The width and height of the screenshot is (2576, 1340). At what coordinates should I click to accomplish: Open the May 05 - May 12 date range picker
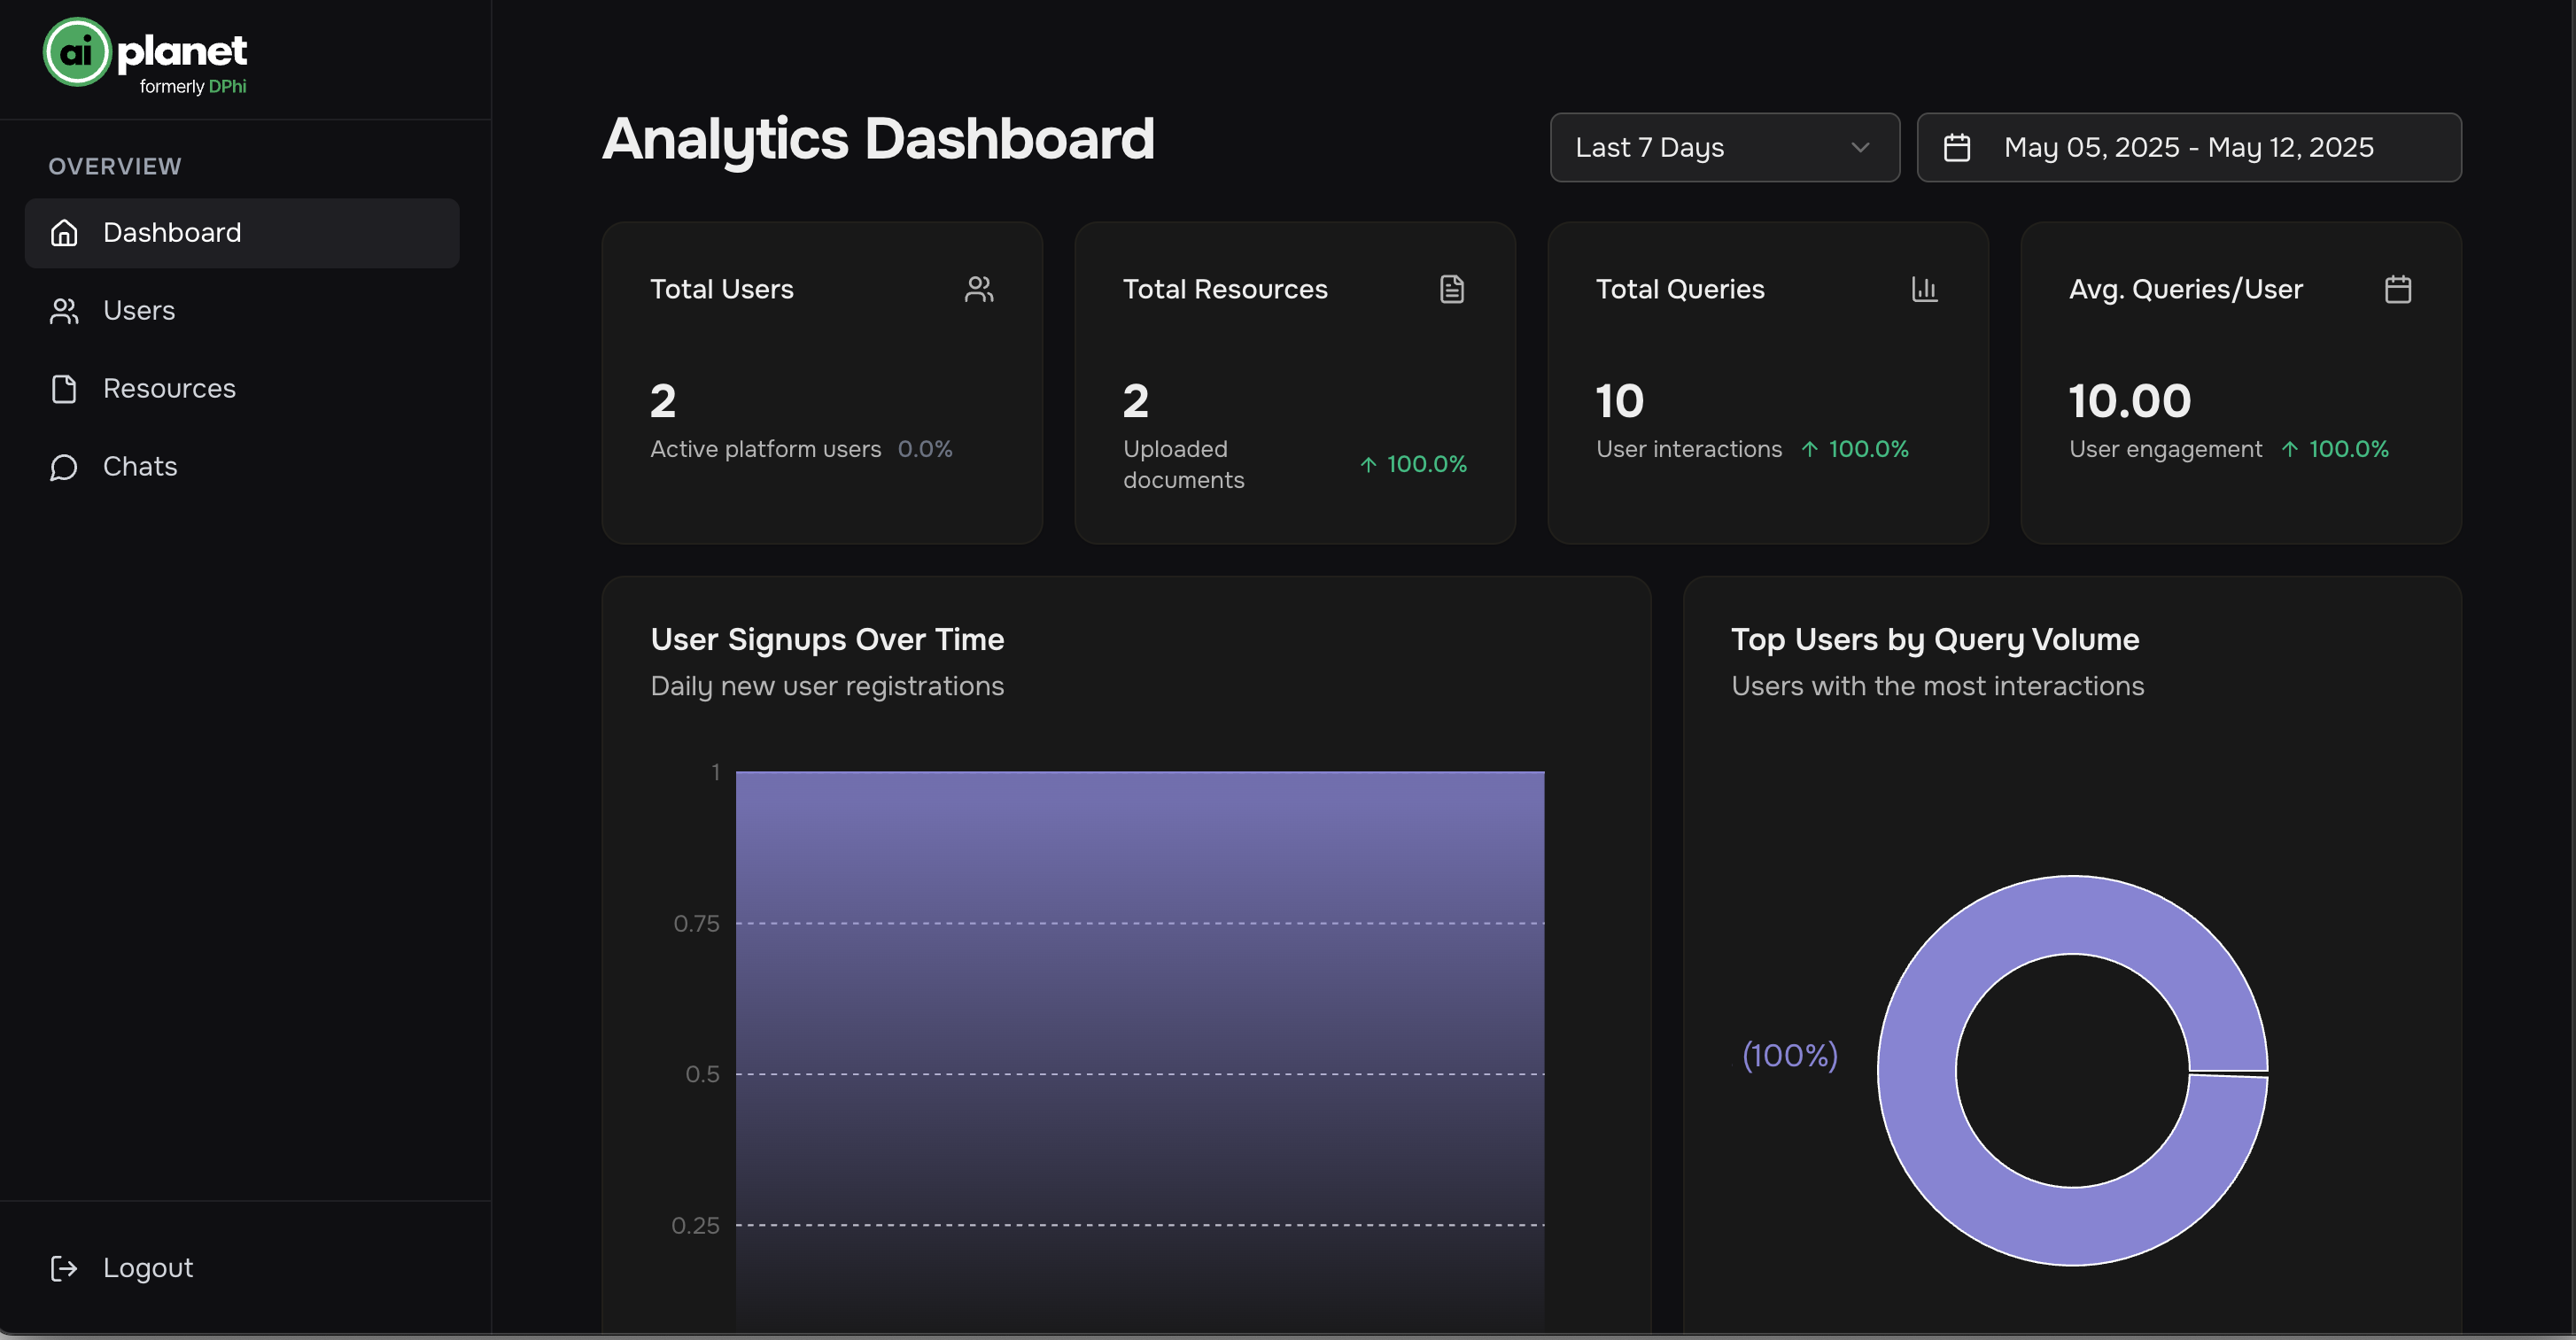tap(2189, 147)
